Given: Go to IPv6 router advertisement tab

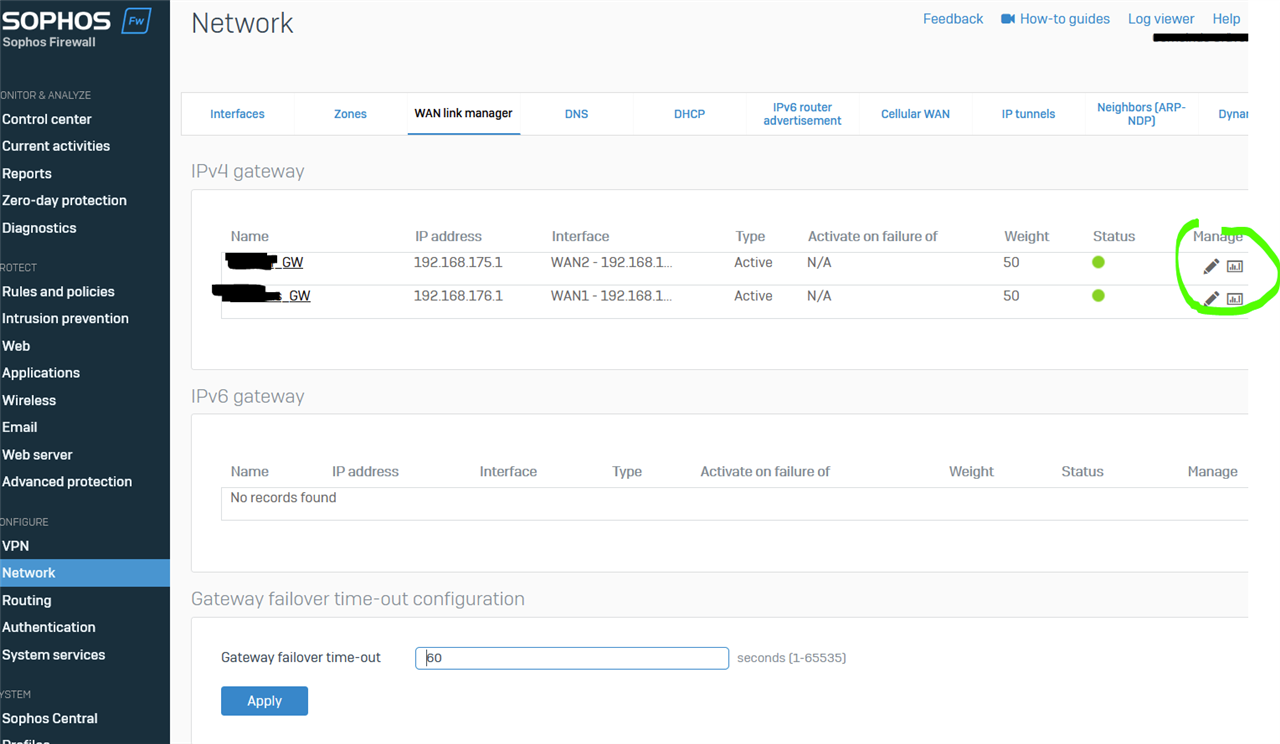Looking at the screenshot, I should pyautogui.click(x=802, y=114).
